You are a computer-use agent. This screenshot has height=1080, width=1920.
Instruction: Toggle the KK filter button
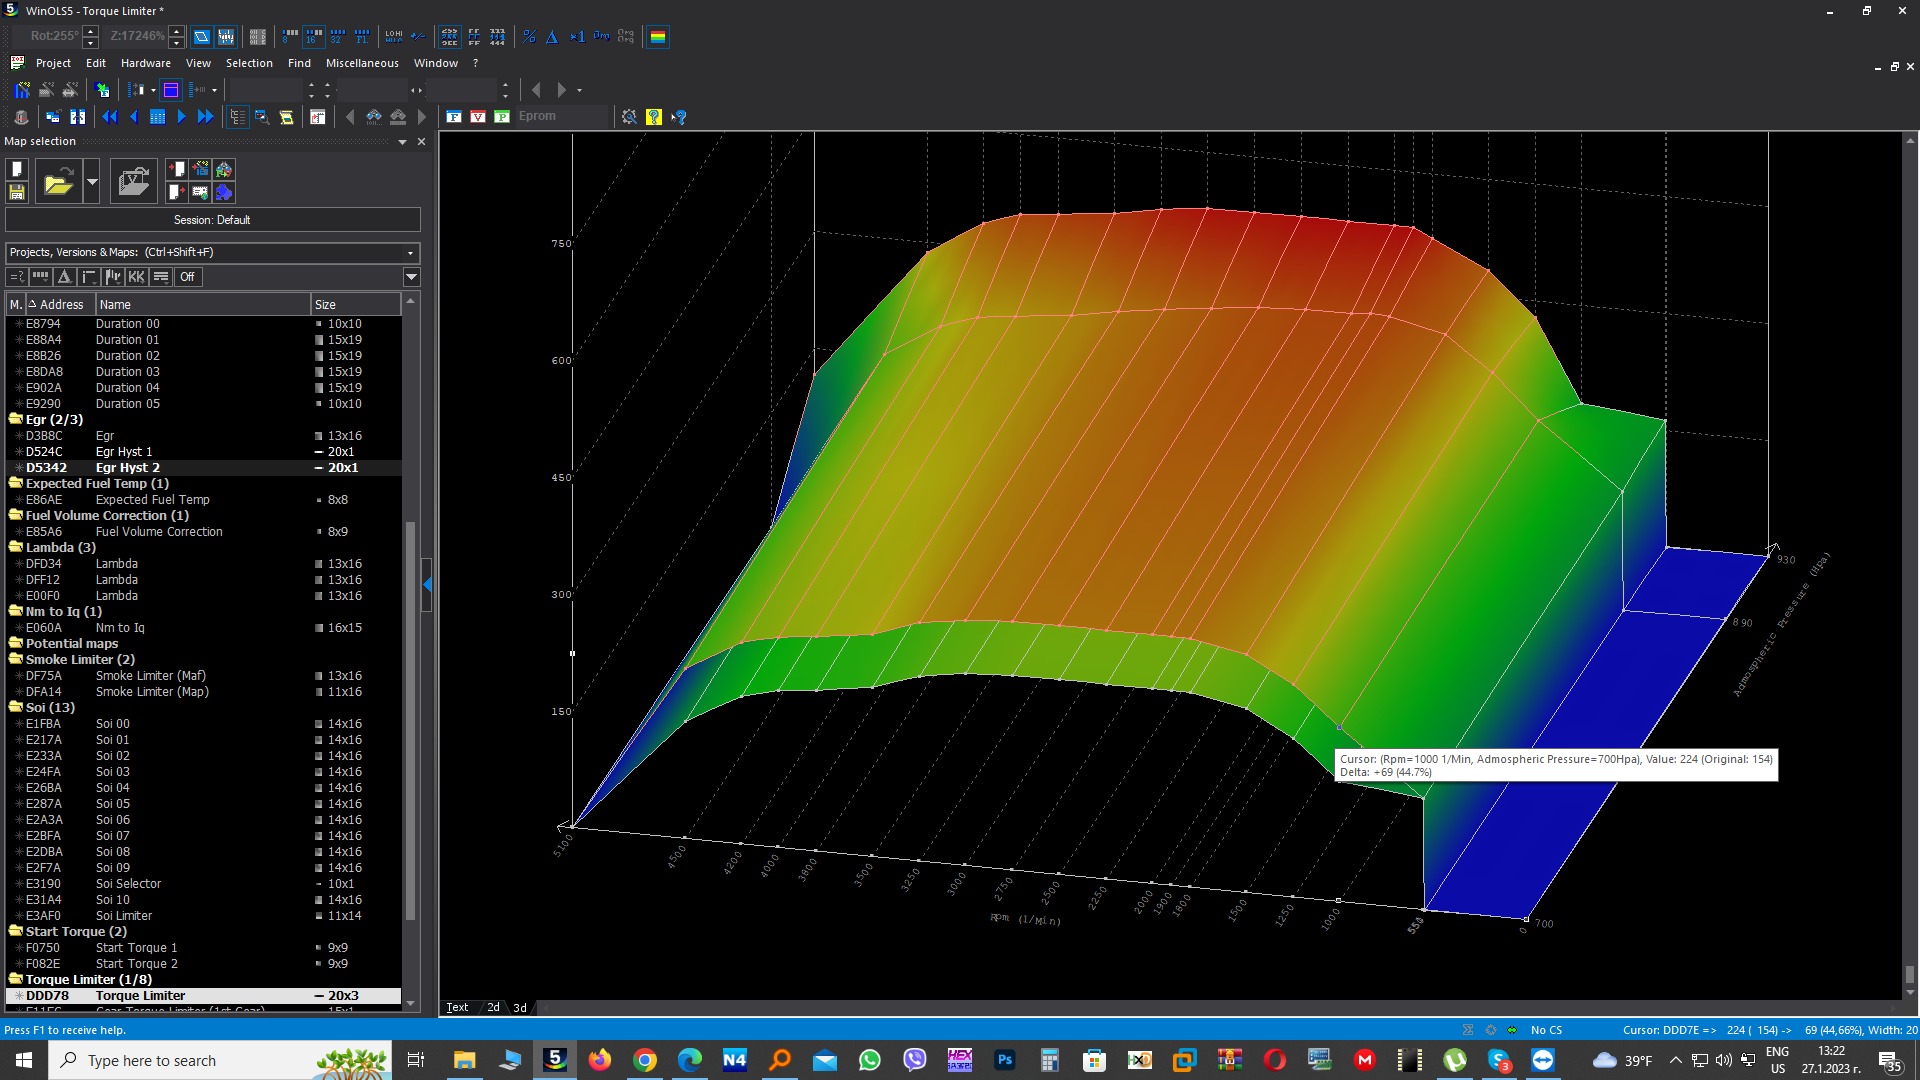137,277
